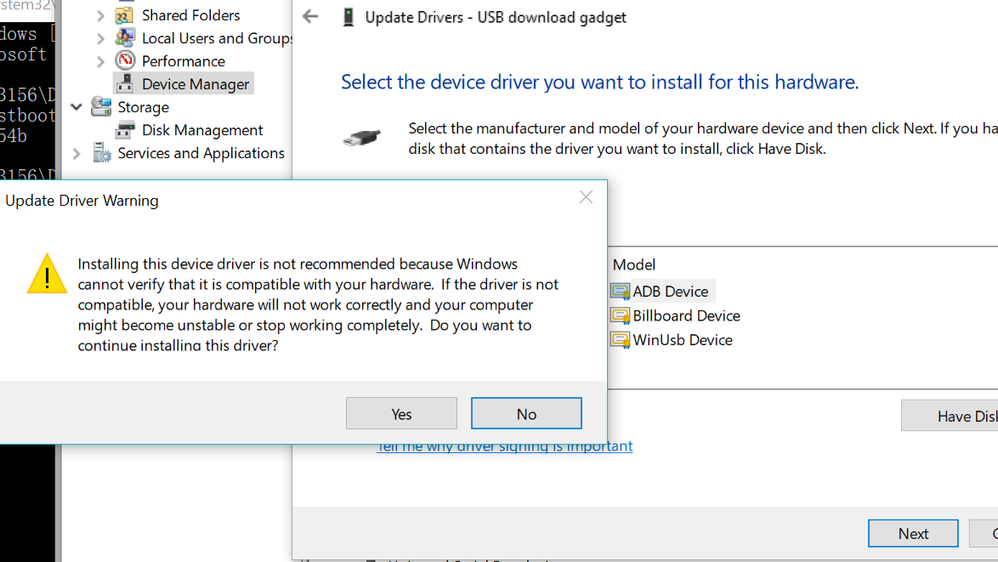Viewport: 998px width, 562px height.
Task: Click the Services and Applications icon
Action: [x=101, y=153]
